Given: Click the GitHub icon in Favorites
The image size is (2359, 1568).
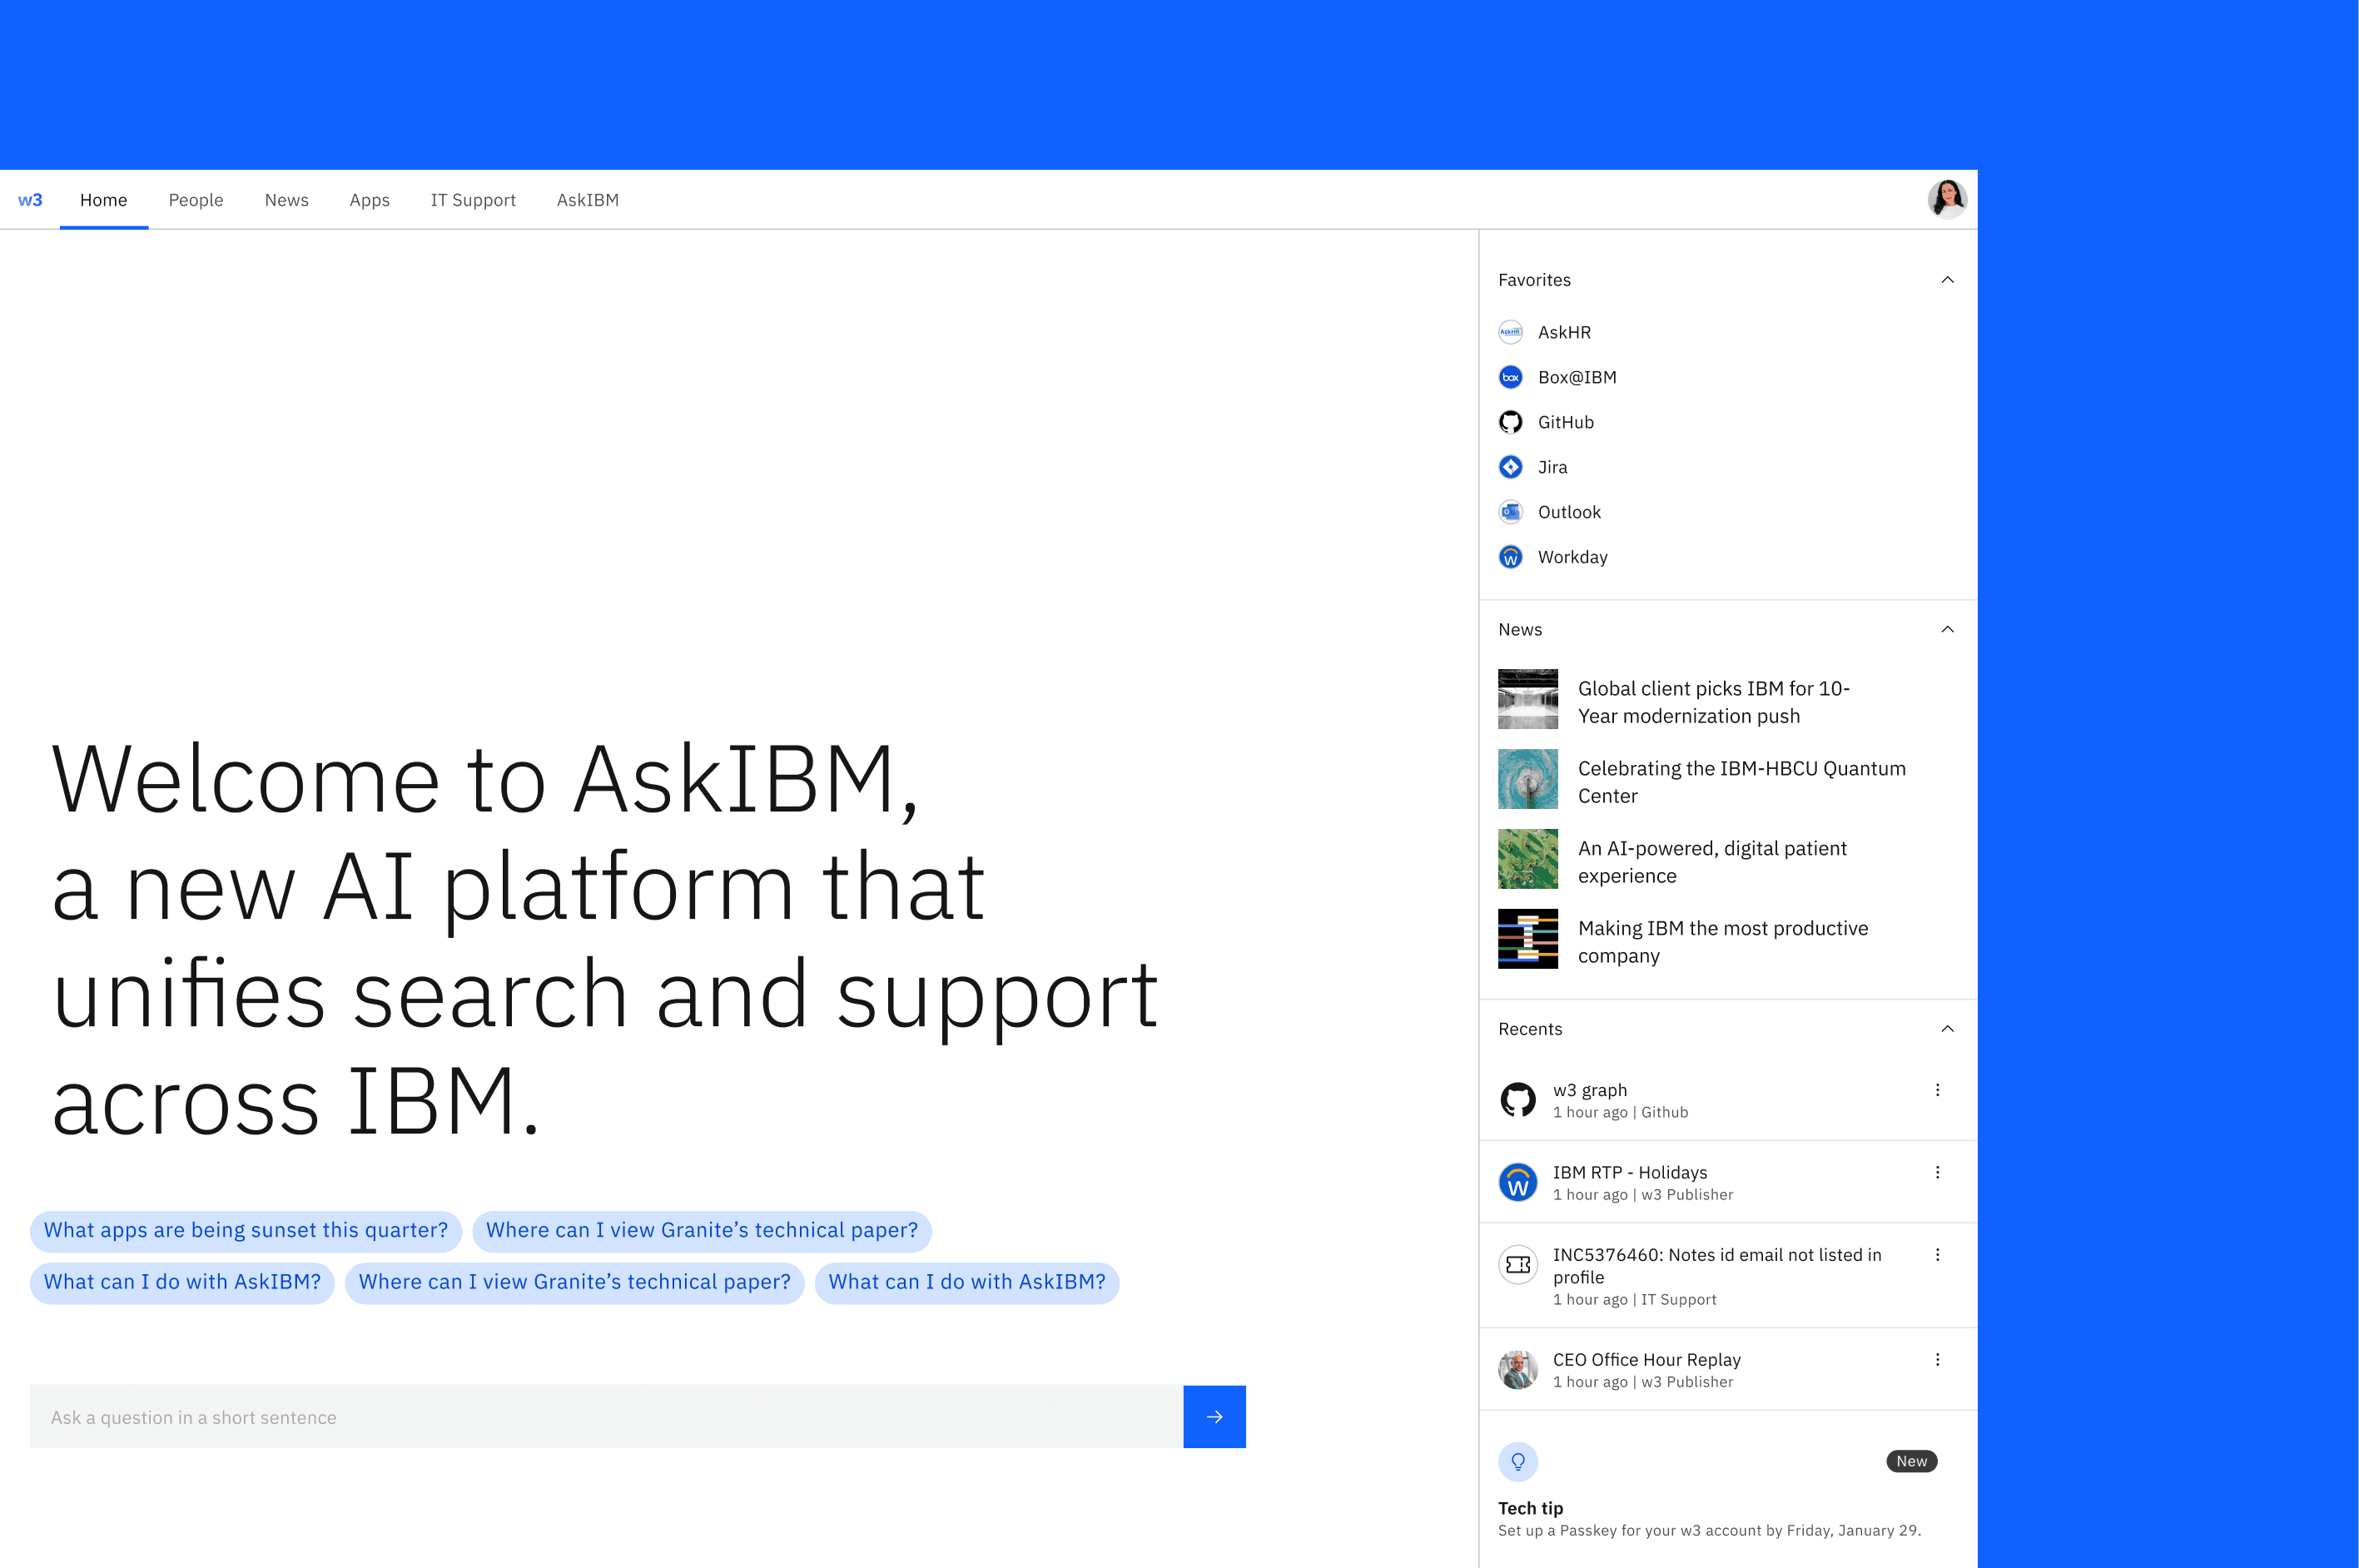Looking at the screenshot, I should pyautogui.click(x=1510, y=422).
